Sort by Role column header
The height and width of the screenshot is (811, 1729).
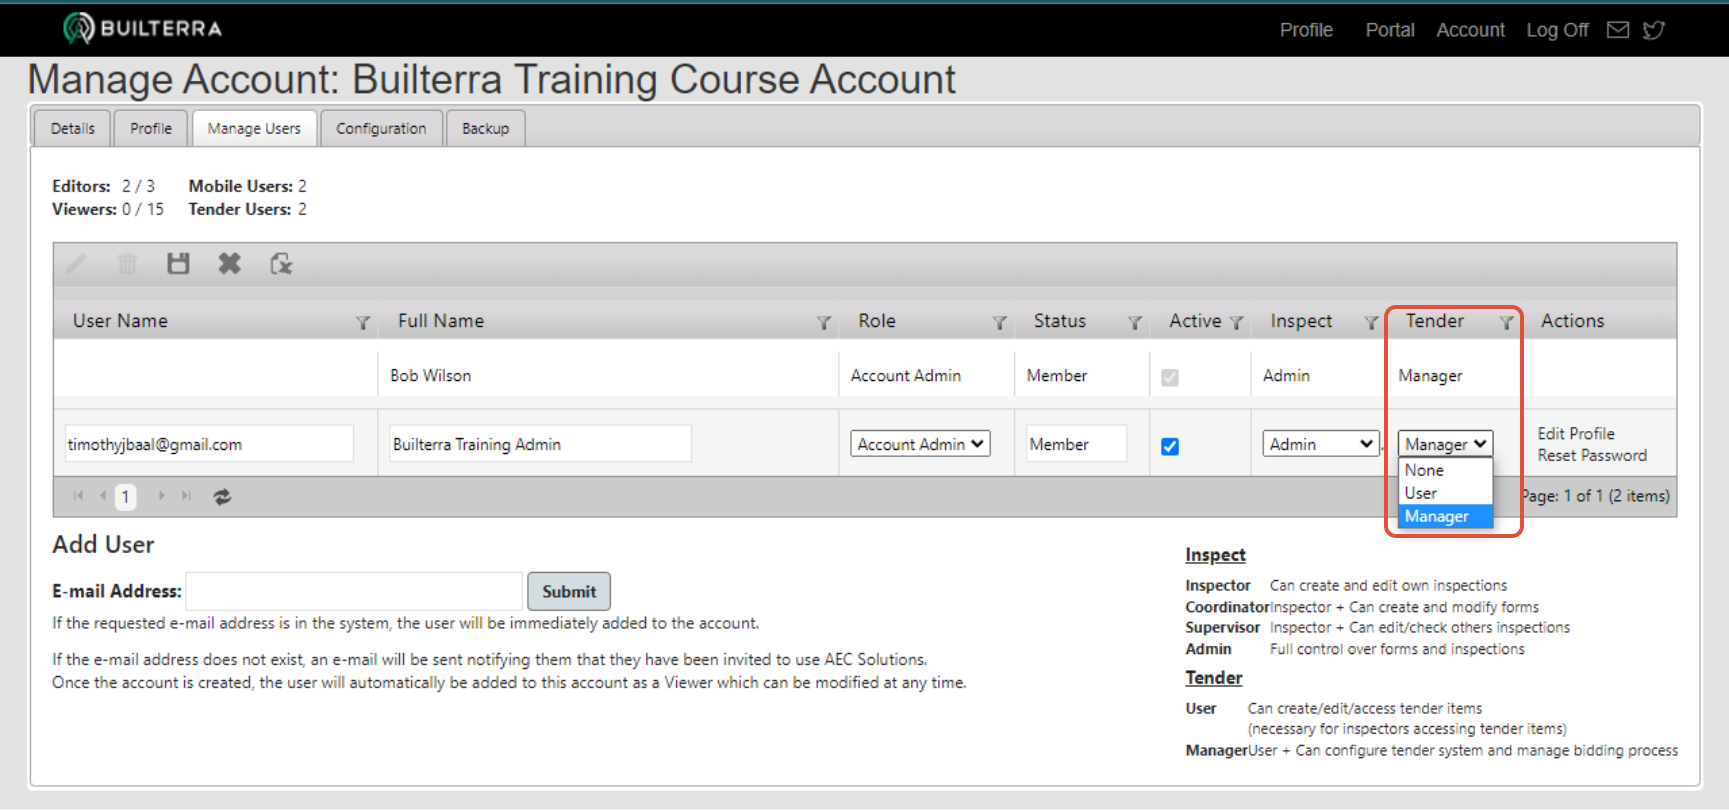point(877,321)
